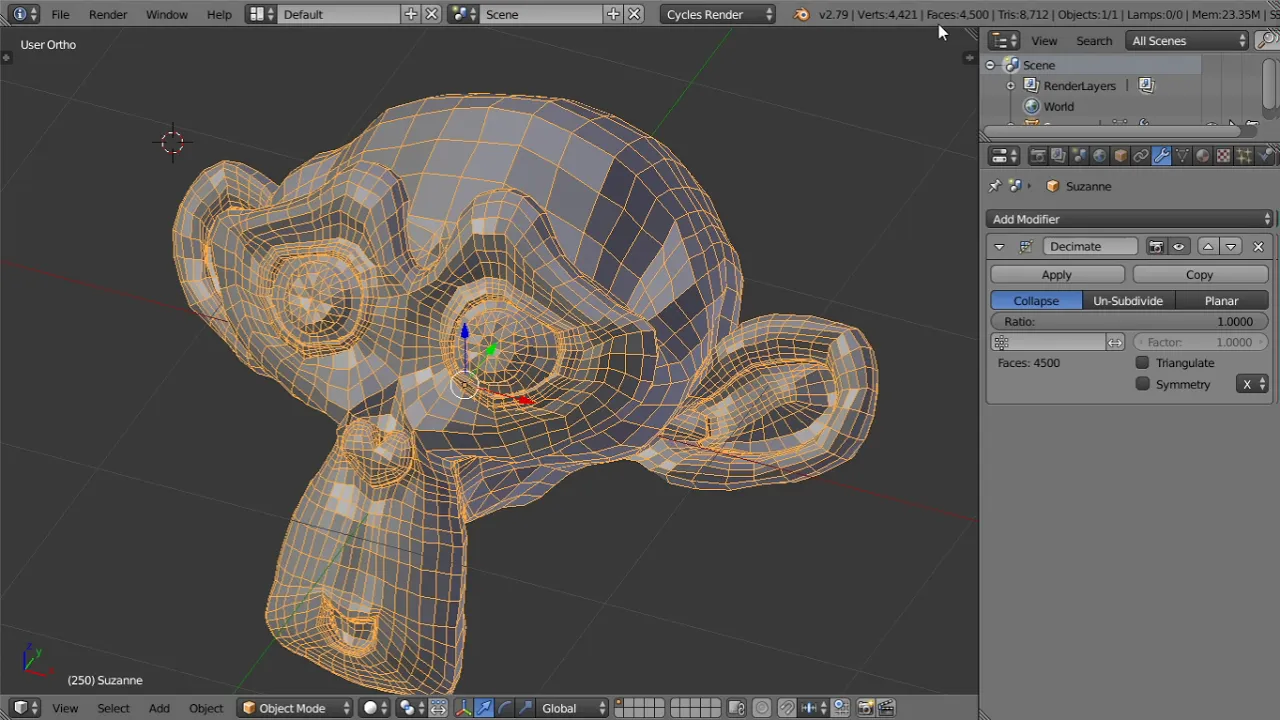
Task: Collapse the Decimate modifier panel triangle
Action: tap(999, 247)
